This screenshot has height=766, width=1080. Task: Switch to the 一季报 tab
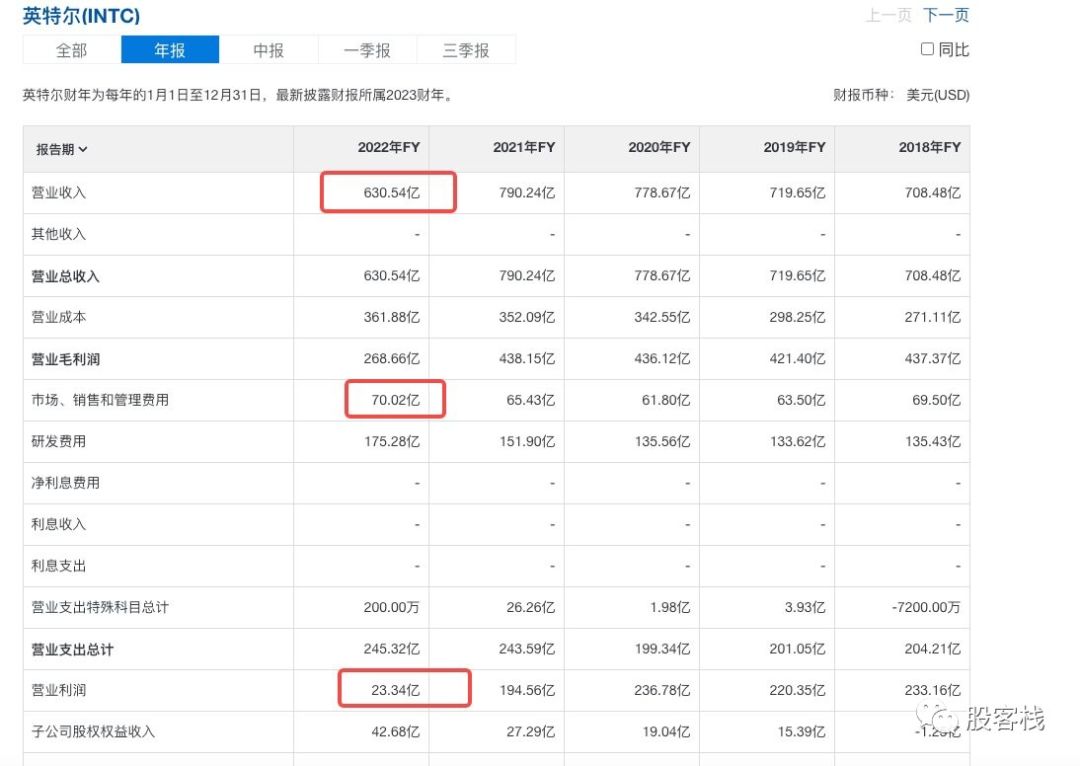[367, 50]
